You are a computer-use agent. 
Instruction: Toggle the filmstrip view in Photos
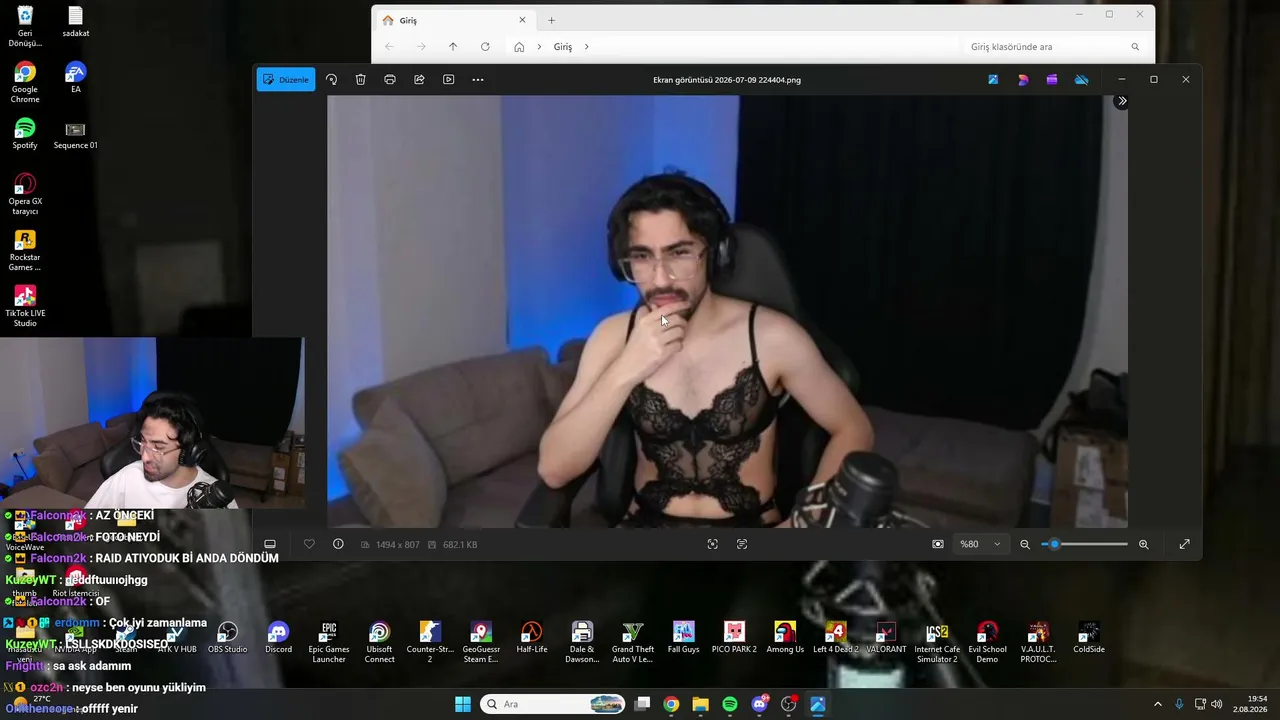(x=270, y=544)
